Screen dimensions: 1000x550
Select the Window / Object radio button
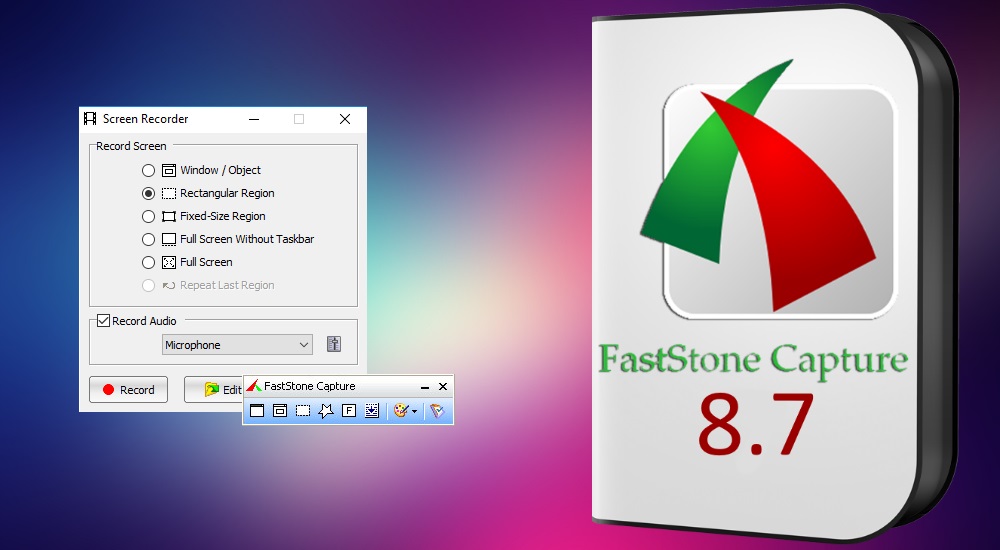click(149, 171)
